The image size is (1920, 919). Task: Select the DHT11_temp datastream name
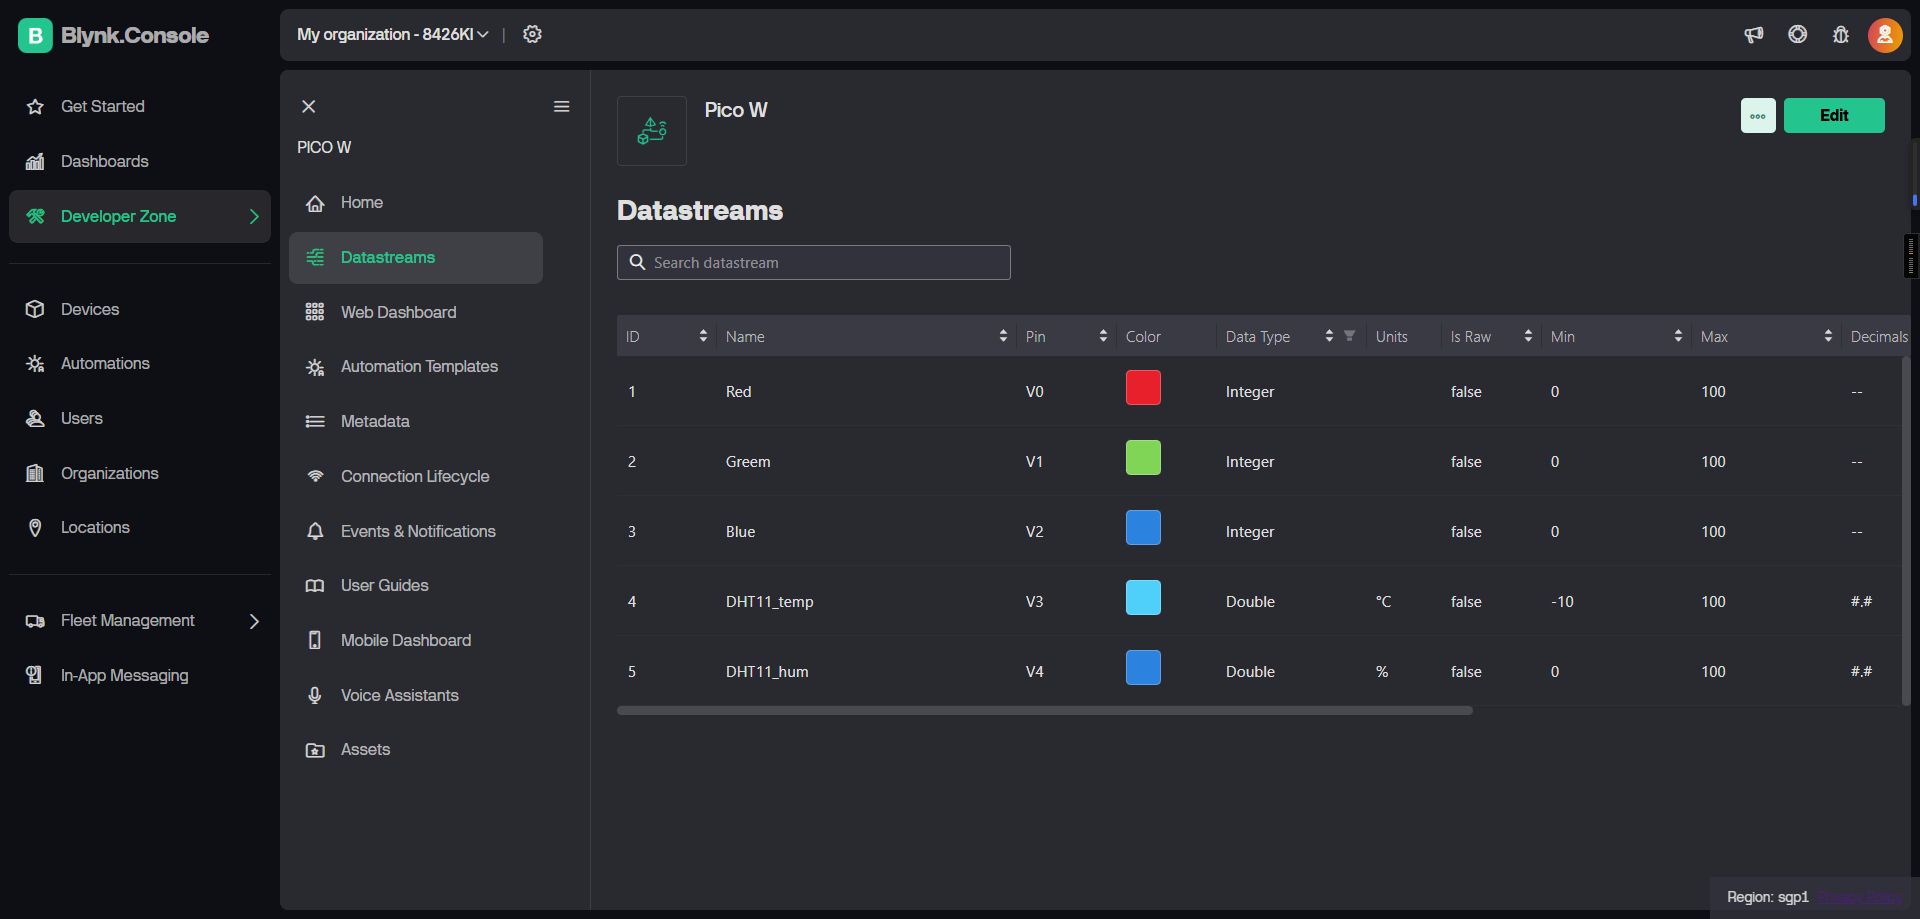pyautogui.click(x=770, y=602)
